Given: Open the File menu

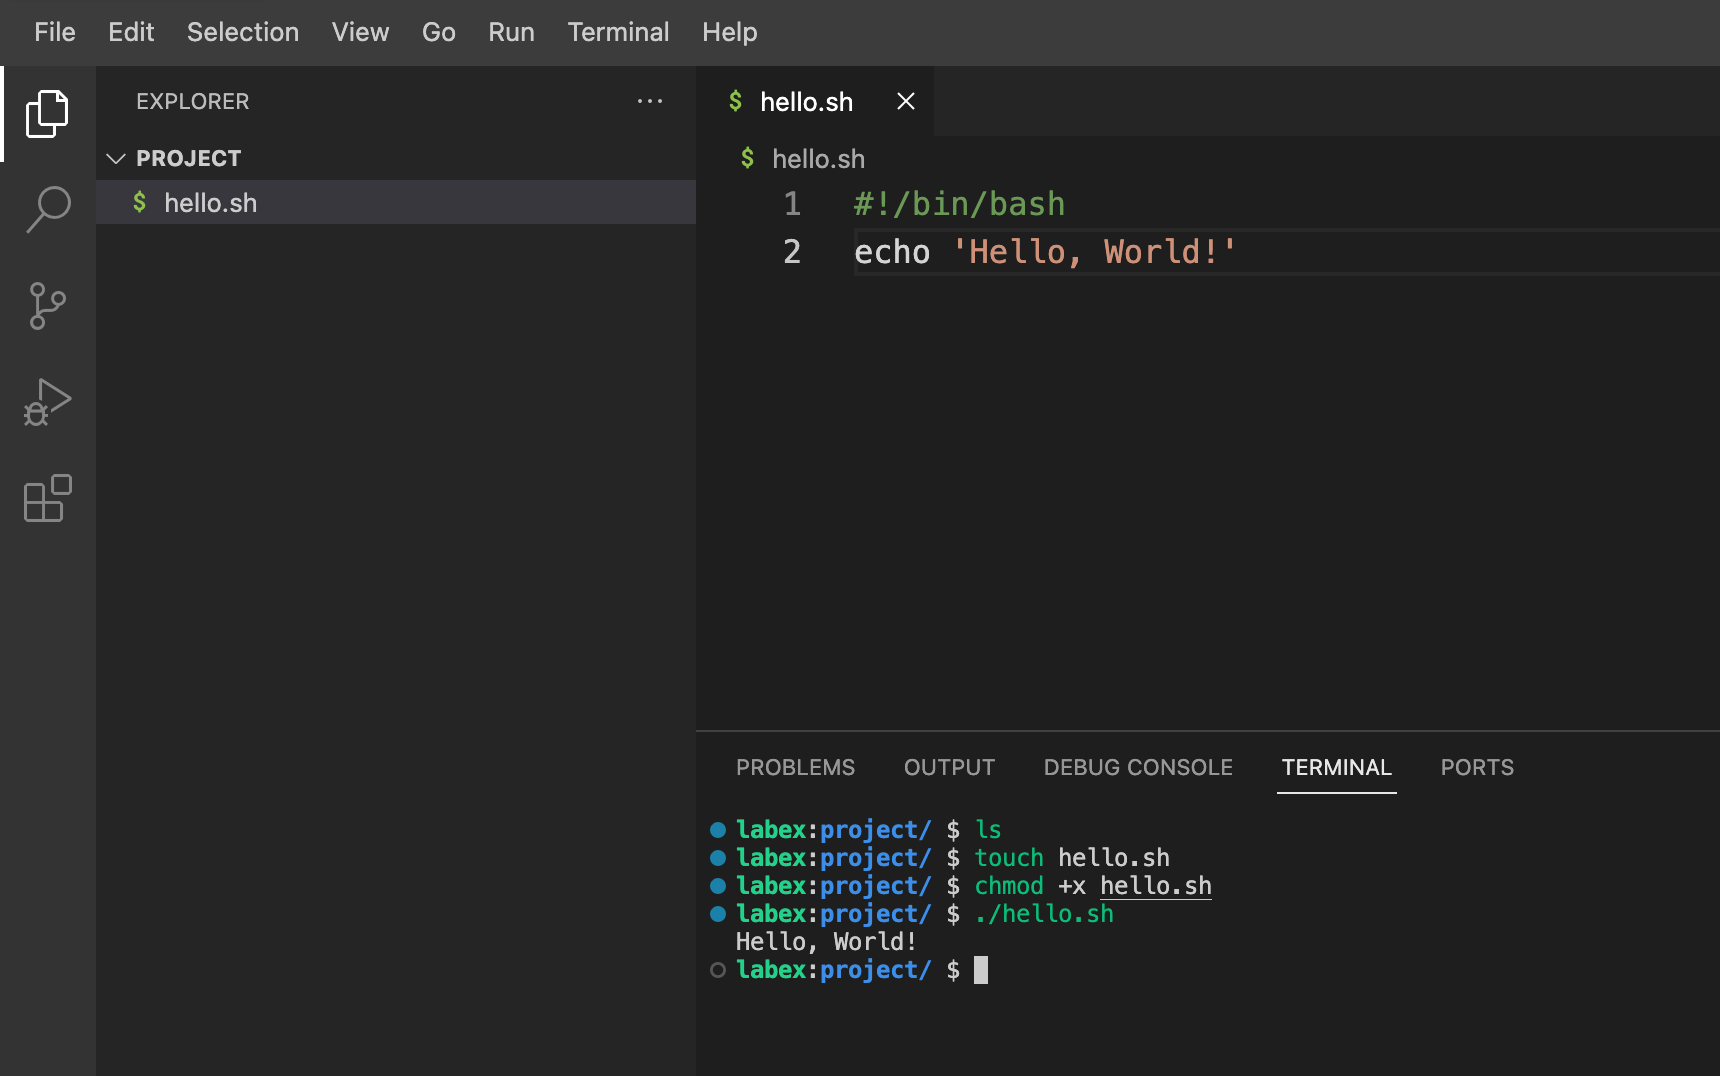Looking at the screenshot, I should (54, 32).
